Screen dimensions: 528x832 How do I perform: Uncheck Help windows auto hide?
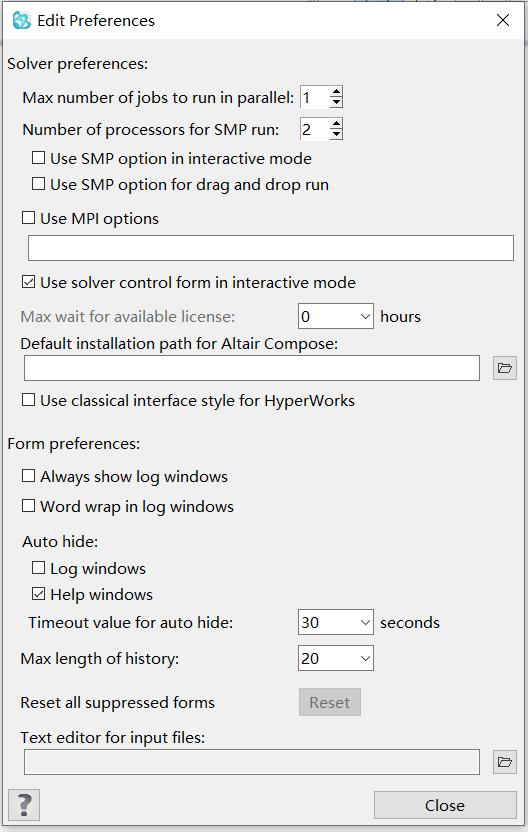pos(38,593)
